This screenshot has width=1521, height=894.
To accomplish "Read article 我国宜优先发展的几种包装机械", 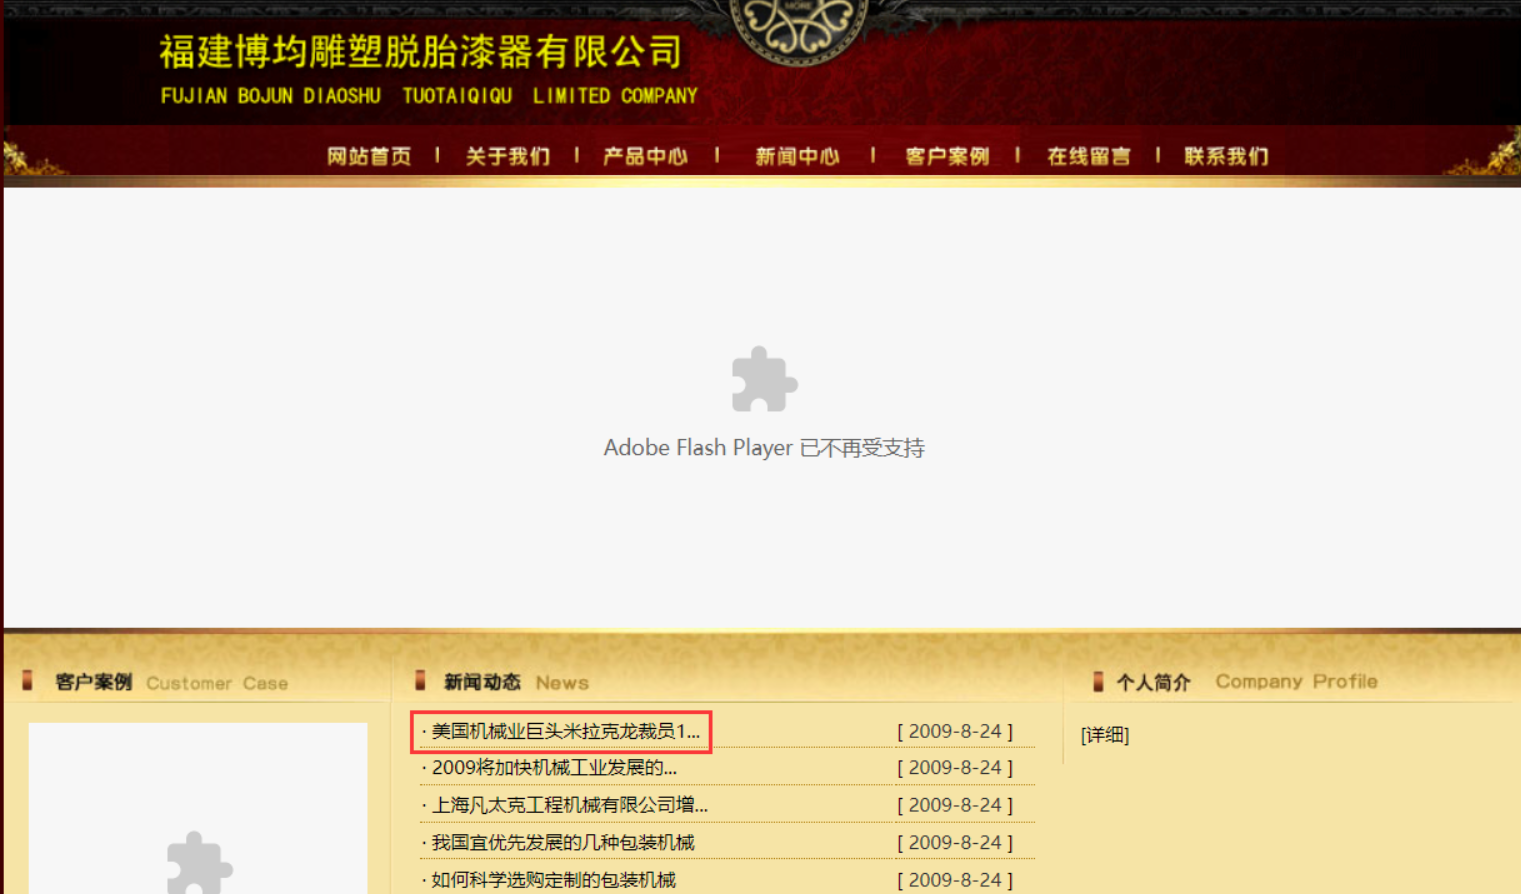I will coord(563,842).
